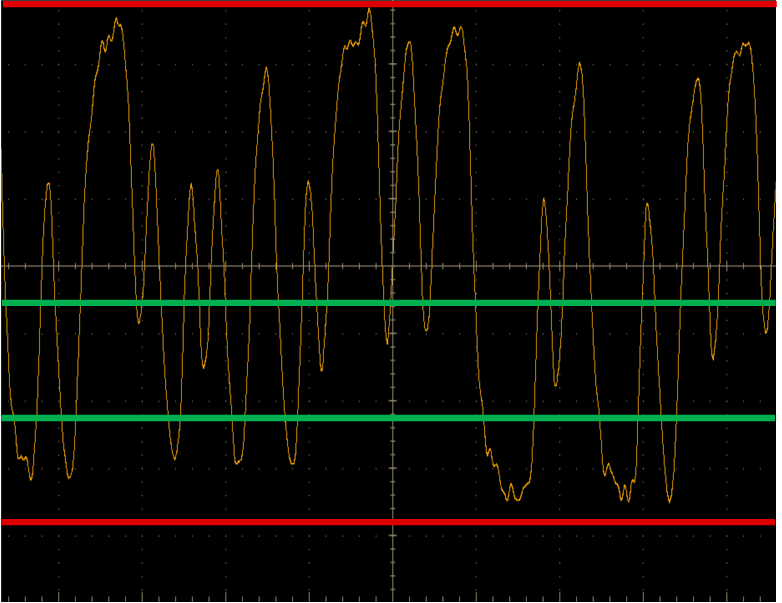Click the center crosshair of the graticule
Viewport: 782px width, 603px height.
click(393, 267)
